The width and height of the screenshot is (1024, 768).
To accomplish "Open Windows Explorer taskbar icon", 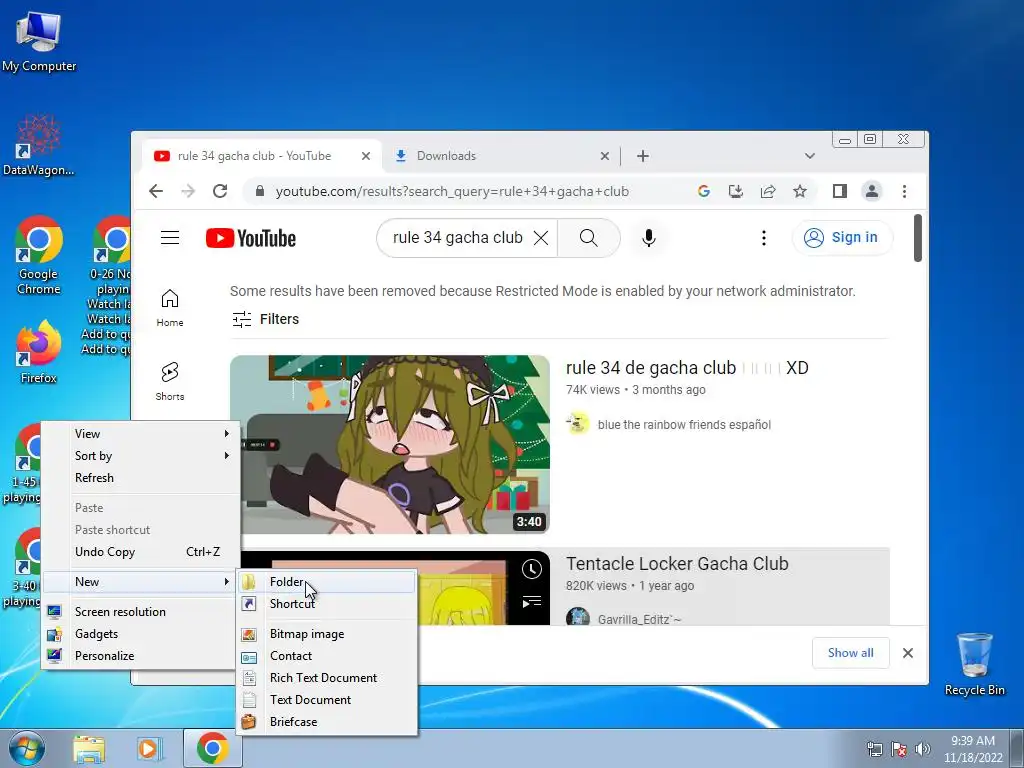I will 89,749.
